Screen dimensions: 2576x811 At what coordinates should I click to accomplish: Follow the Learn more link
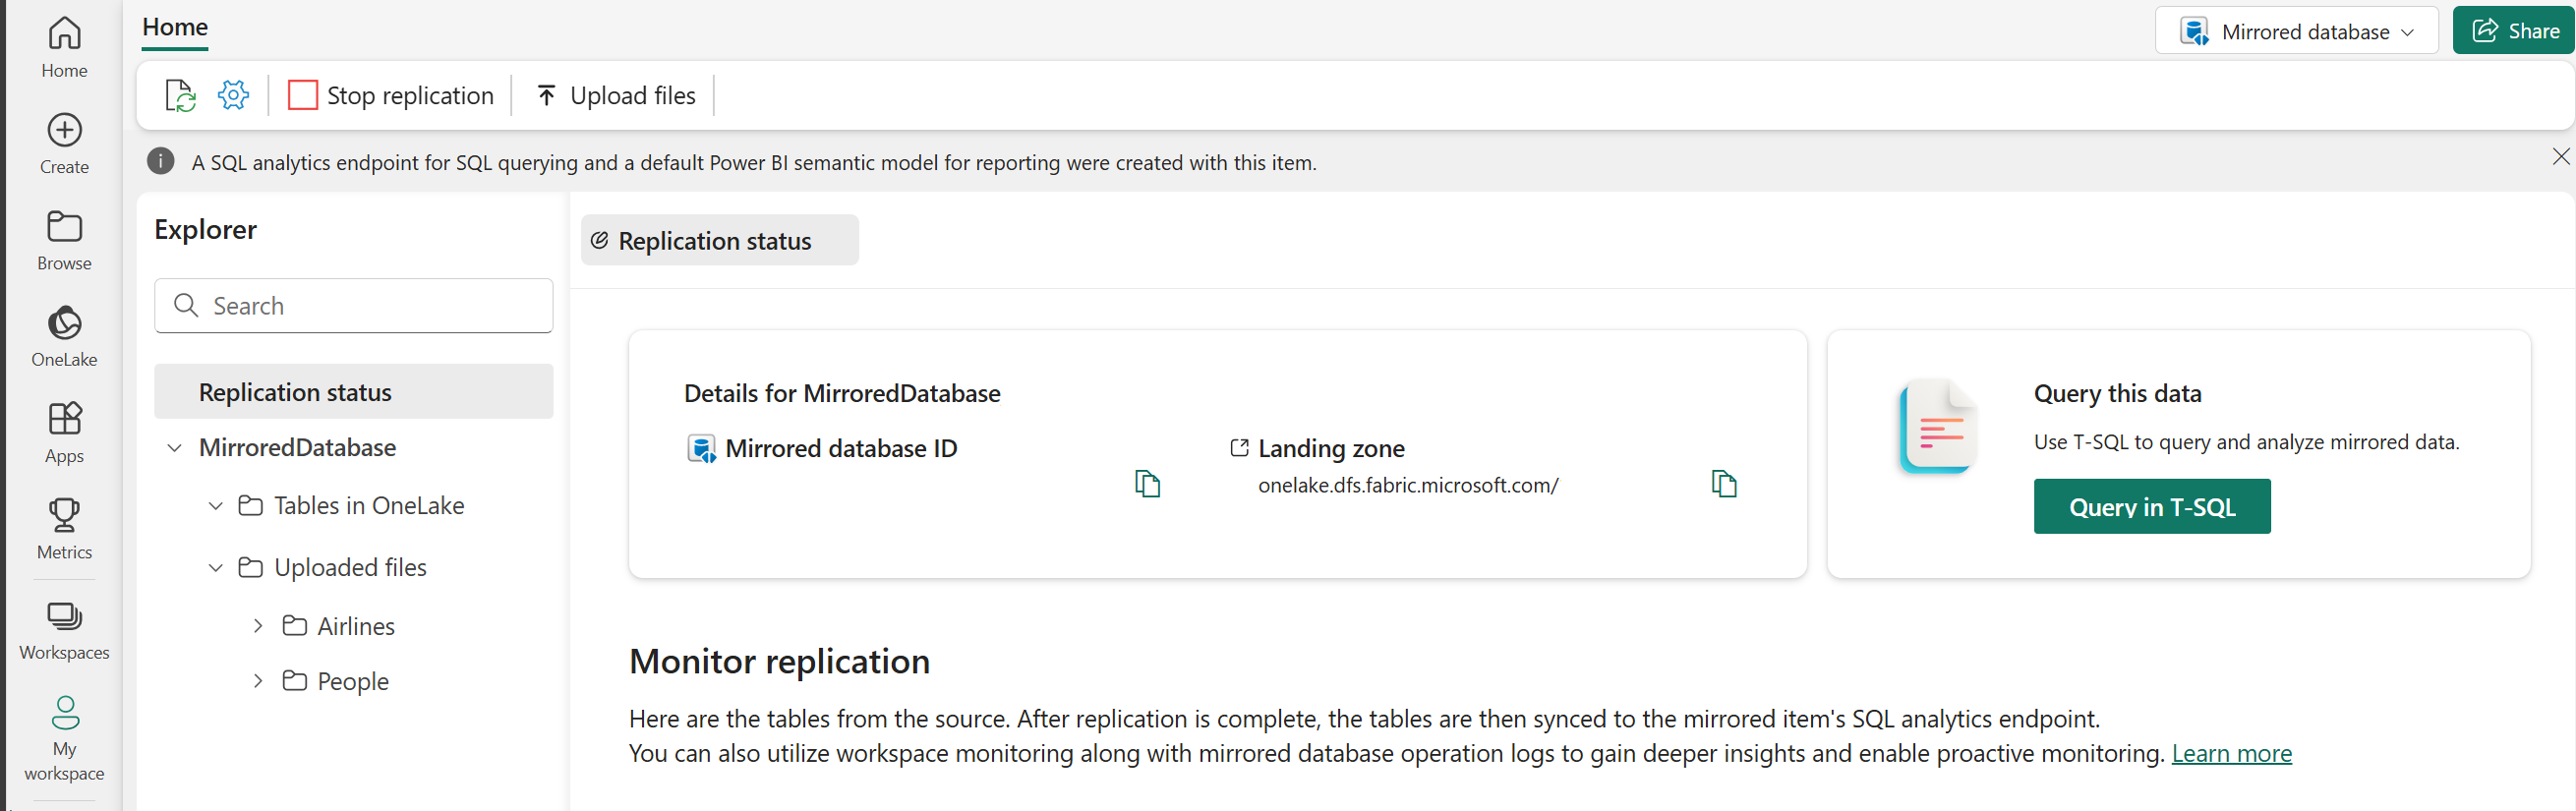[x=2231, y=754]
